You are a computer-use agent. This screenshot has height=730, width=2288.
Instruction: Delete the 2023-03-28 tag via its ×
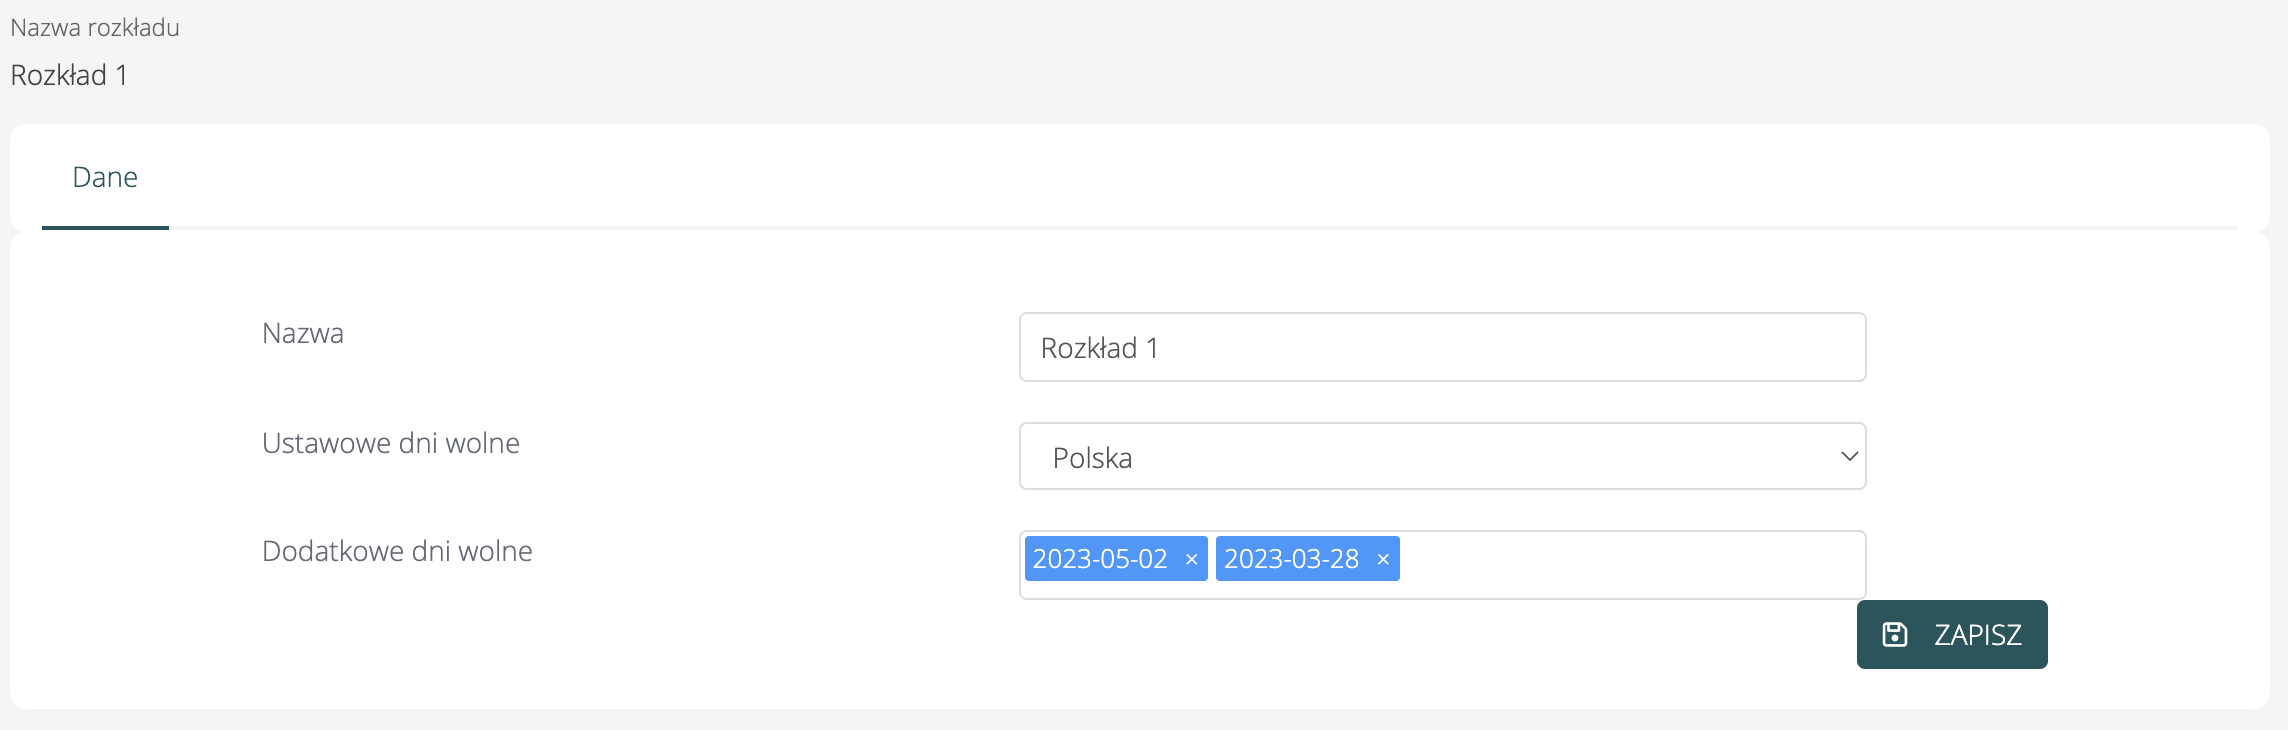[x=1383, y=559]
